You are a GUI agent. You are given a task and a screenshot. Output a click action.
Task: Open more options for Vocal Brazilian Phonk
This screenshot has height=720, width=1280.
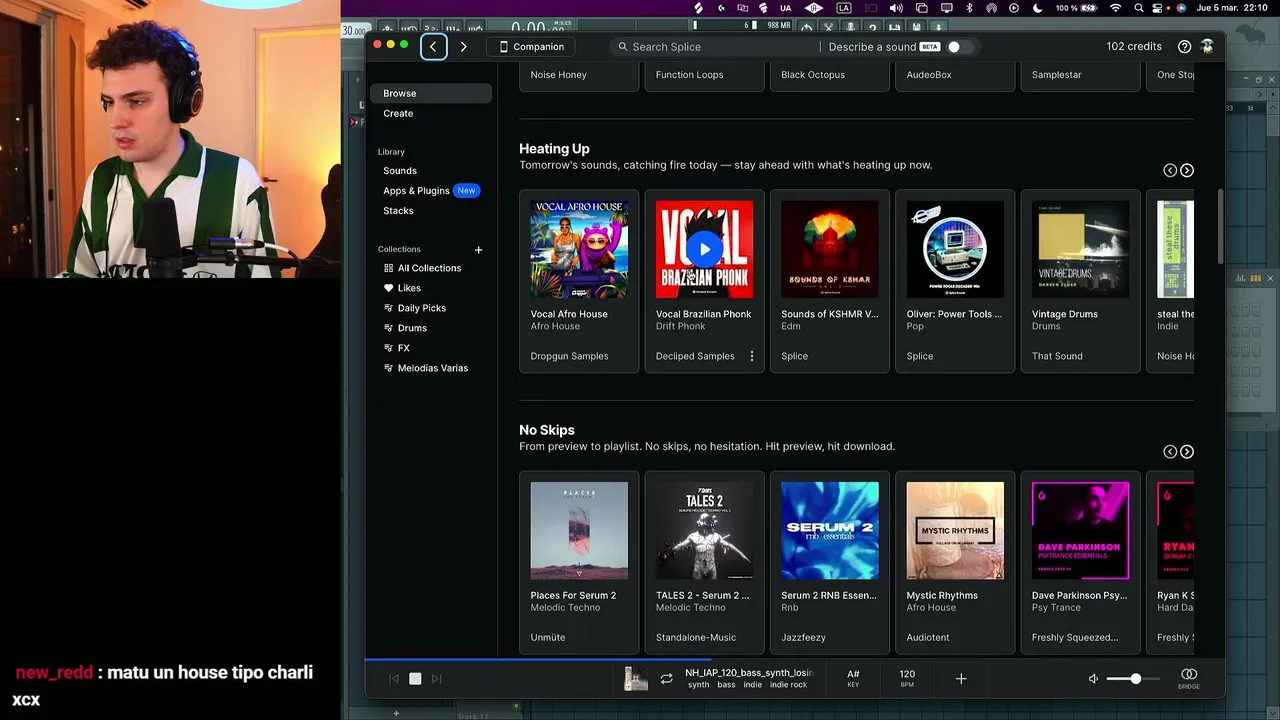(752, 356)
